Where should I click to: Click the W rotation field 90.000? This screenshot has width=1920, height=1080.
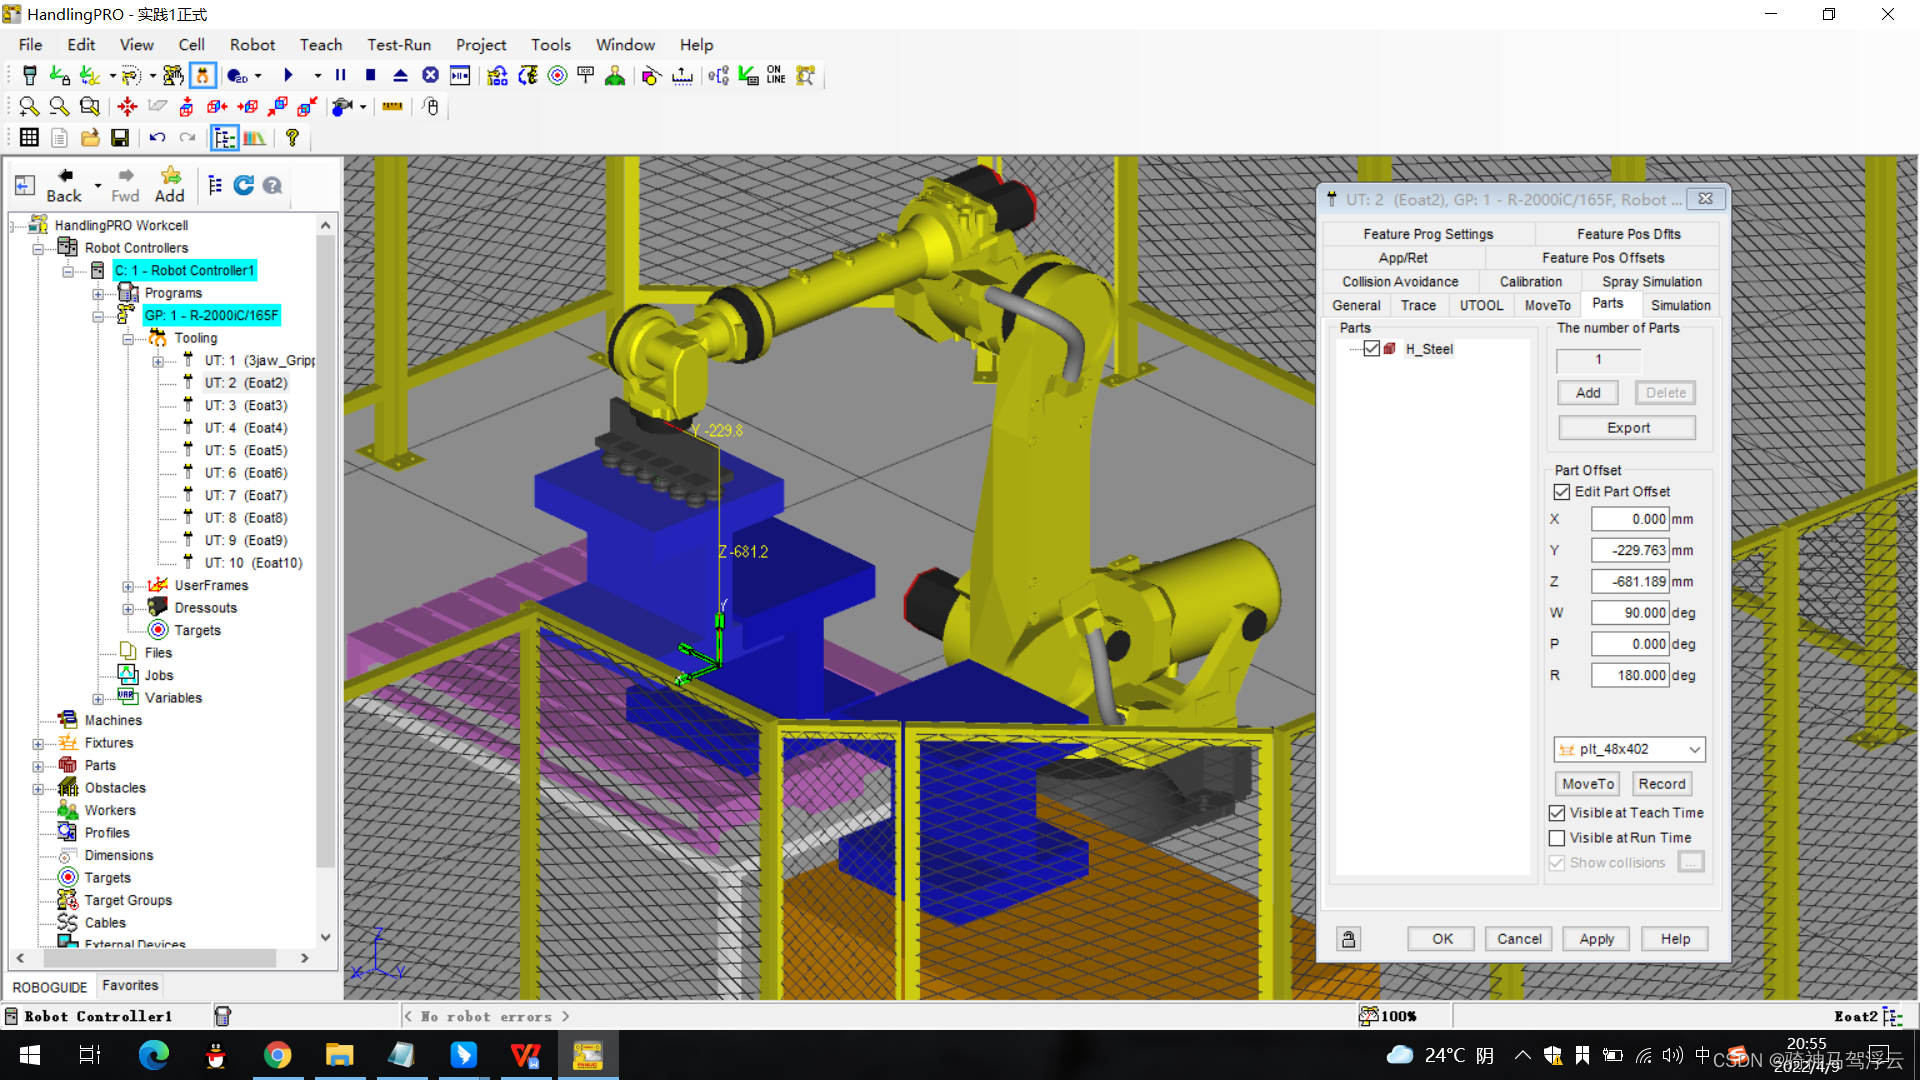coord(1630,612)
